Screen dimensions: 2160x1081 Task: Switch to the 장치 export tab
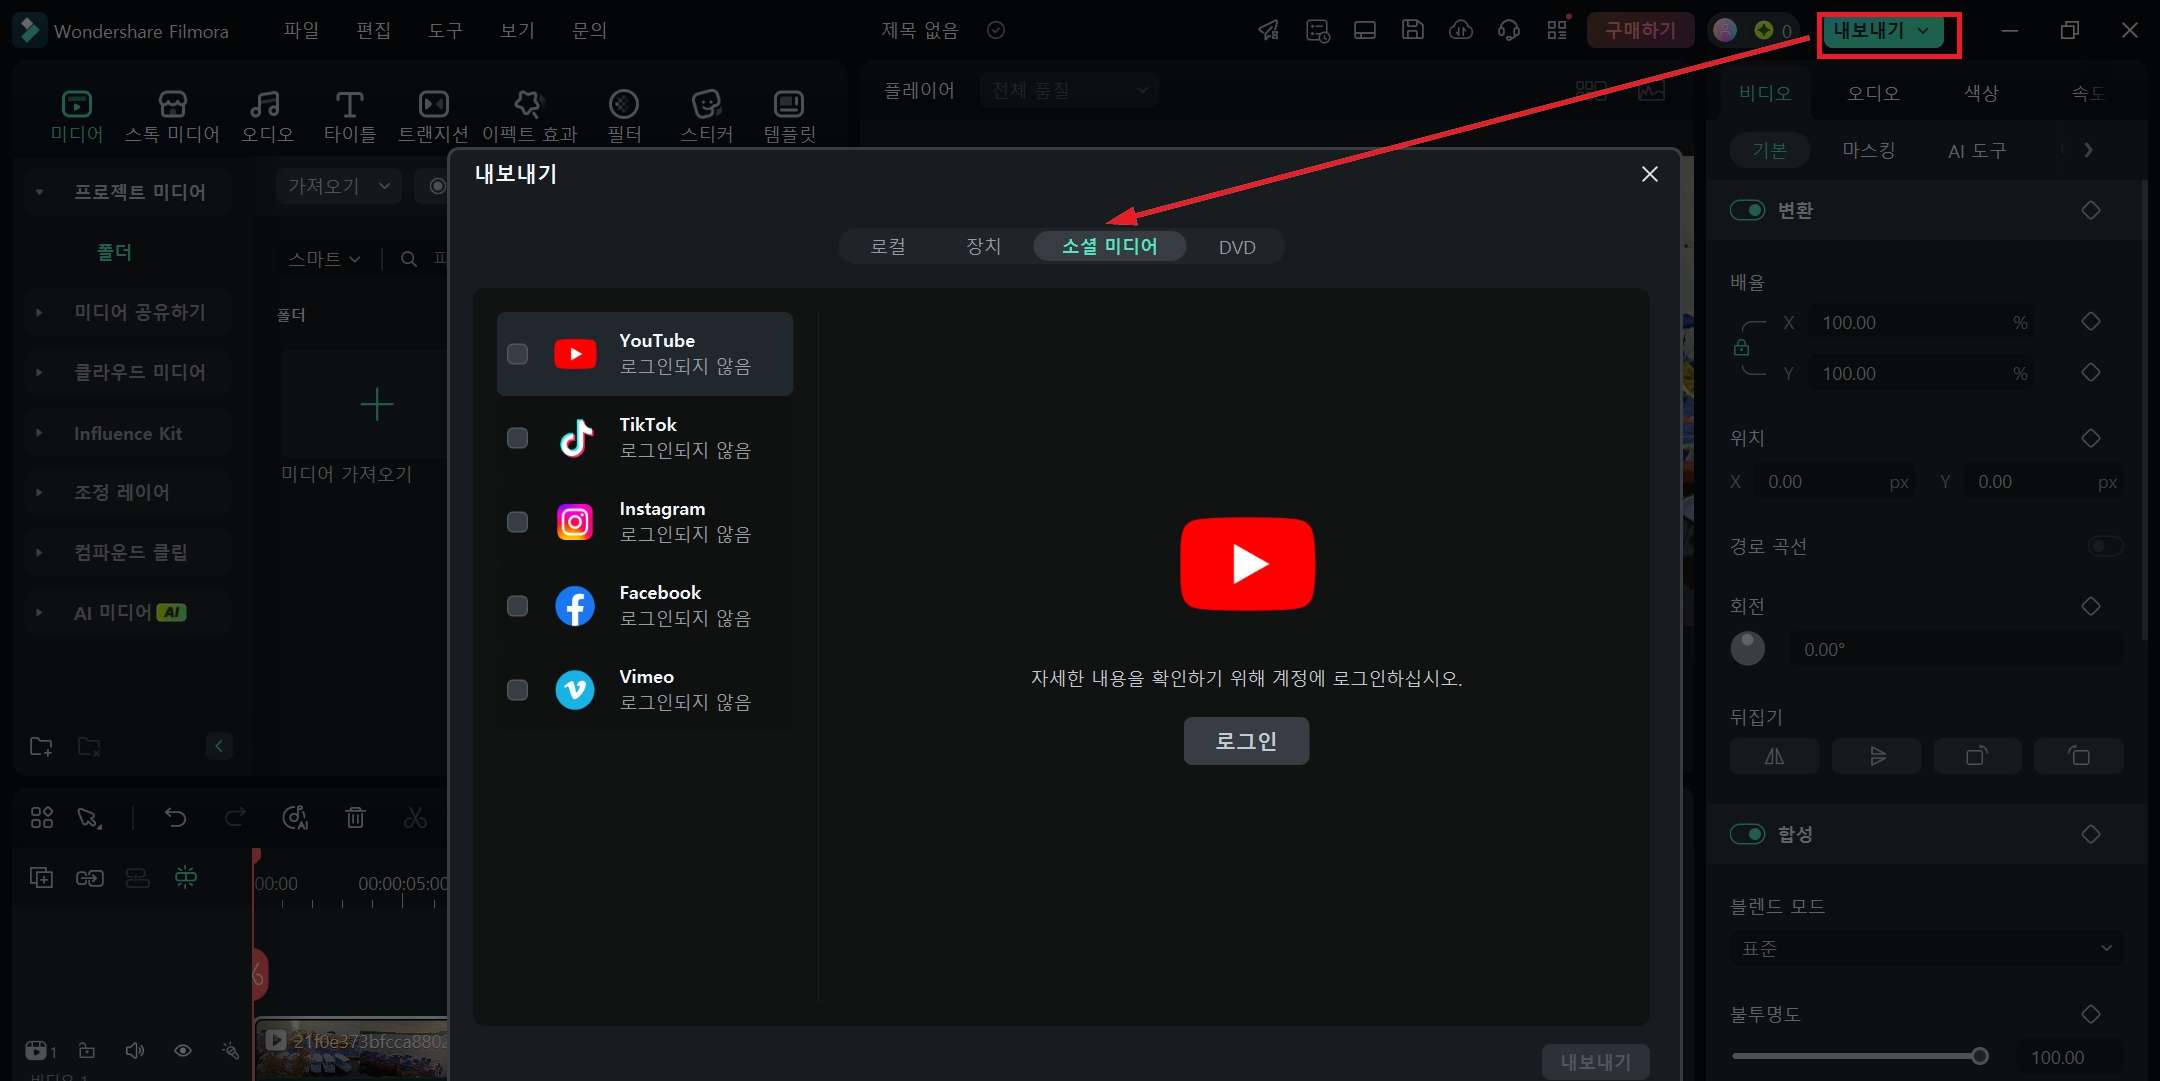click(983, 247)
